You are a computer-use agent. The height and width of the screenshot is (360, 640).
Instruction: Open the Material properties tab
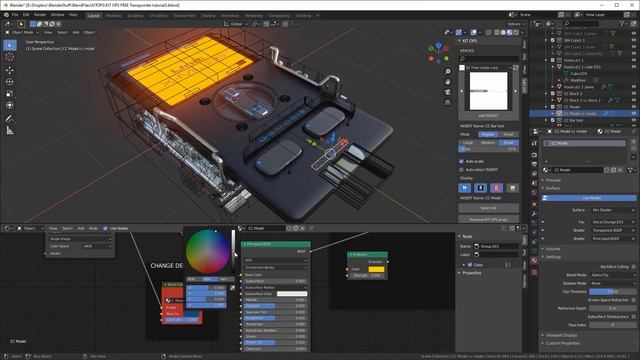point(534,260)
